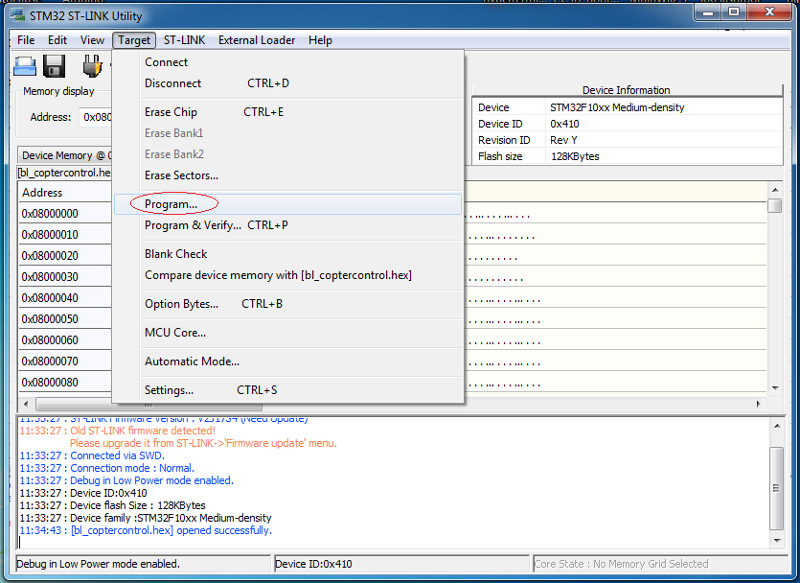Click the right arrow of memory grid horizontal scrollbar
800x583 pixels.
(x=759, y=404)
